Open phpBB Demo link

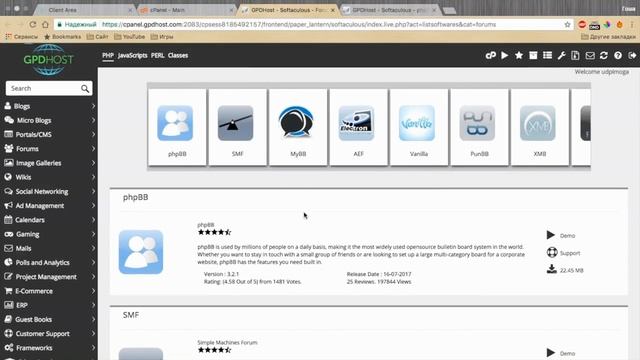tap(567, 236)
